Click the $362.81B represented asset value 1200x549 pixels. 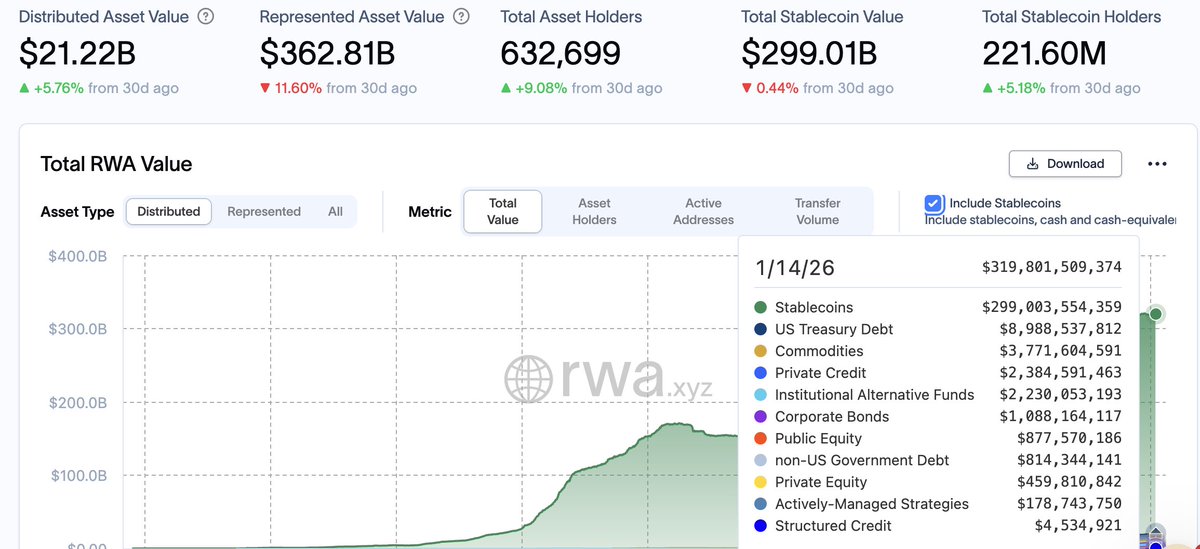point(327,54)
